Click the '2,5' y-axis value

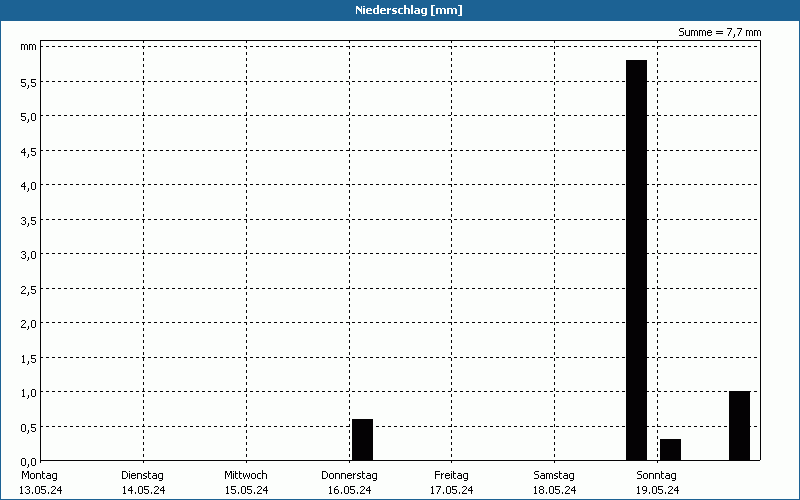(29, 289)
